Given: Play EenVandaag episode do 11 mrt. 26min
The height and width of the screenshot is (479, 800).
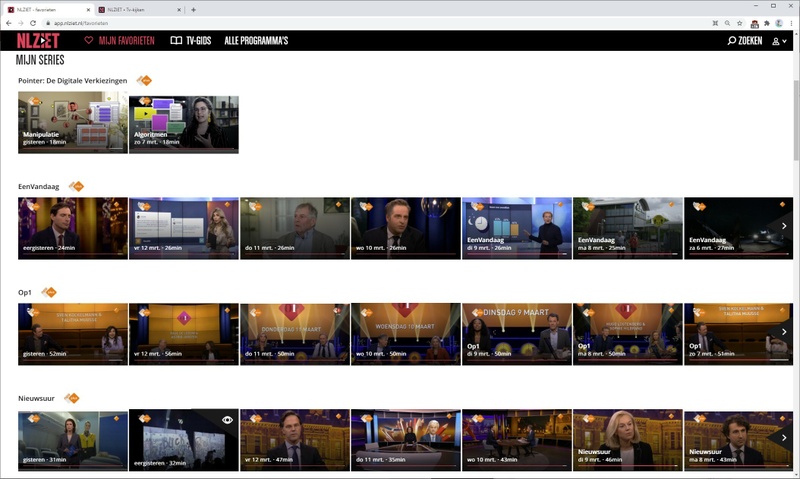Looking at the screenshot, I should point(295,229).
